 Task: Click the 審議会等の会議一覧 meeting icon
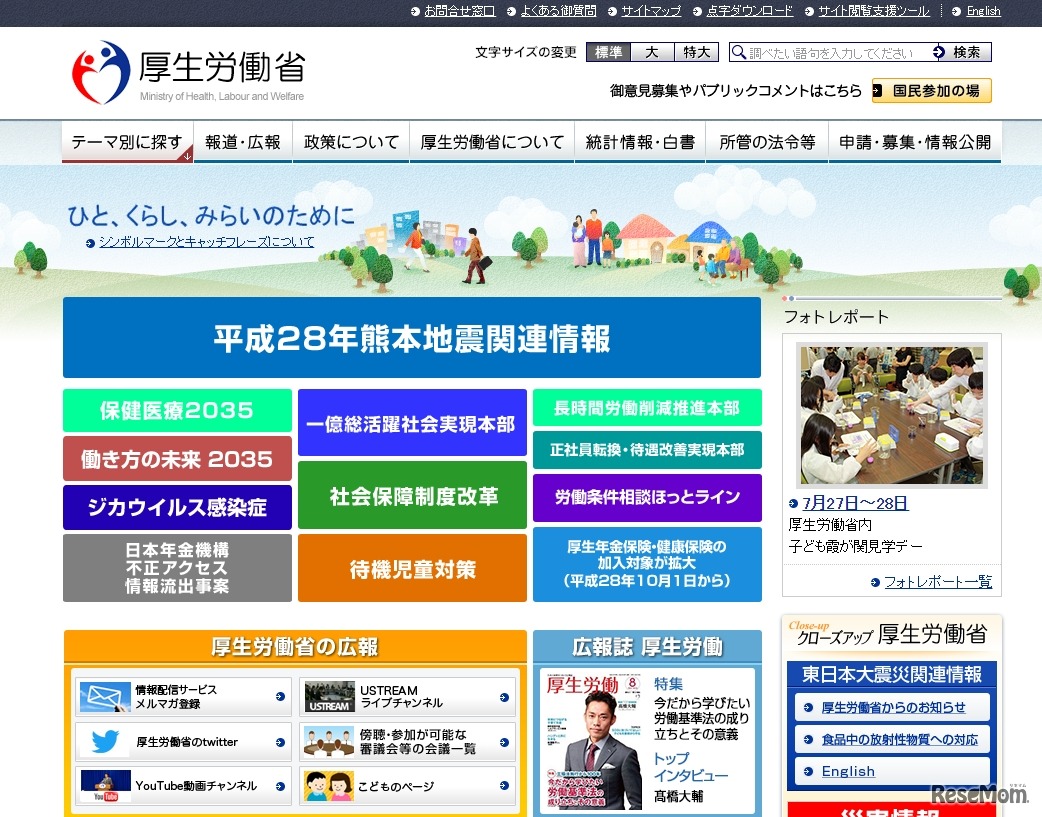click(x=329, y=741)
